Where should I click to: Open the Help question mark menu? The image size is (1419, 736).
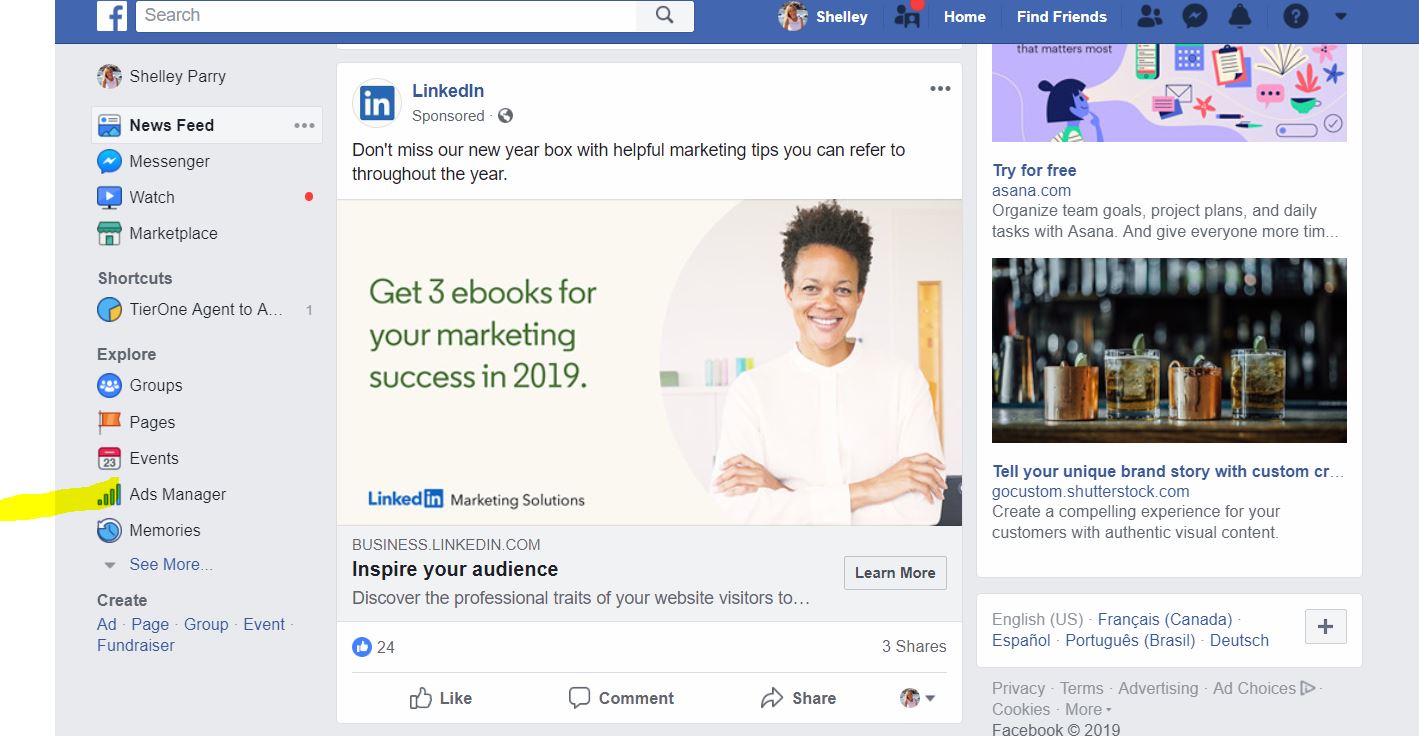(x=1293, y=16)
